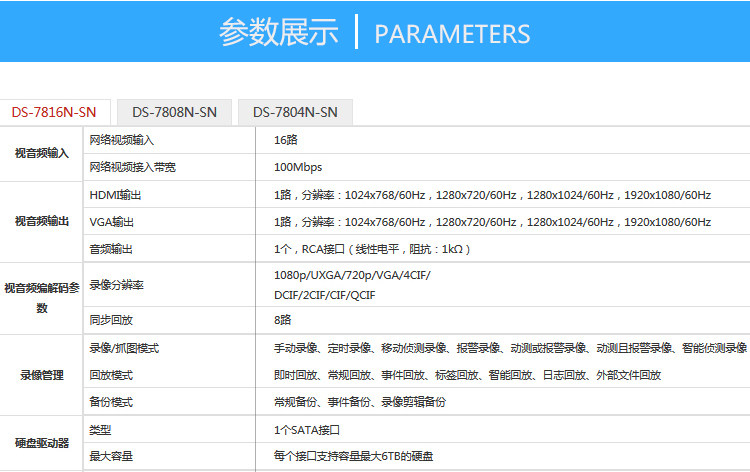Click the 最大容量 row label
The image size is (750, 472).
click(111, 456)
